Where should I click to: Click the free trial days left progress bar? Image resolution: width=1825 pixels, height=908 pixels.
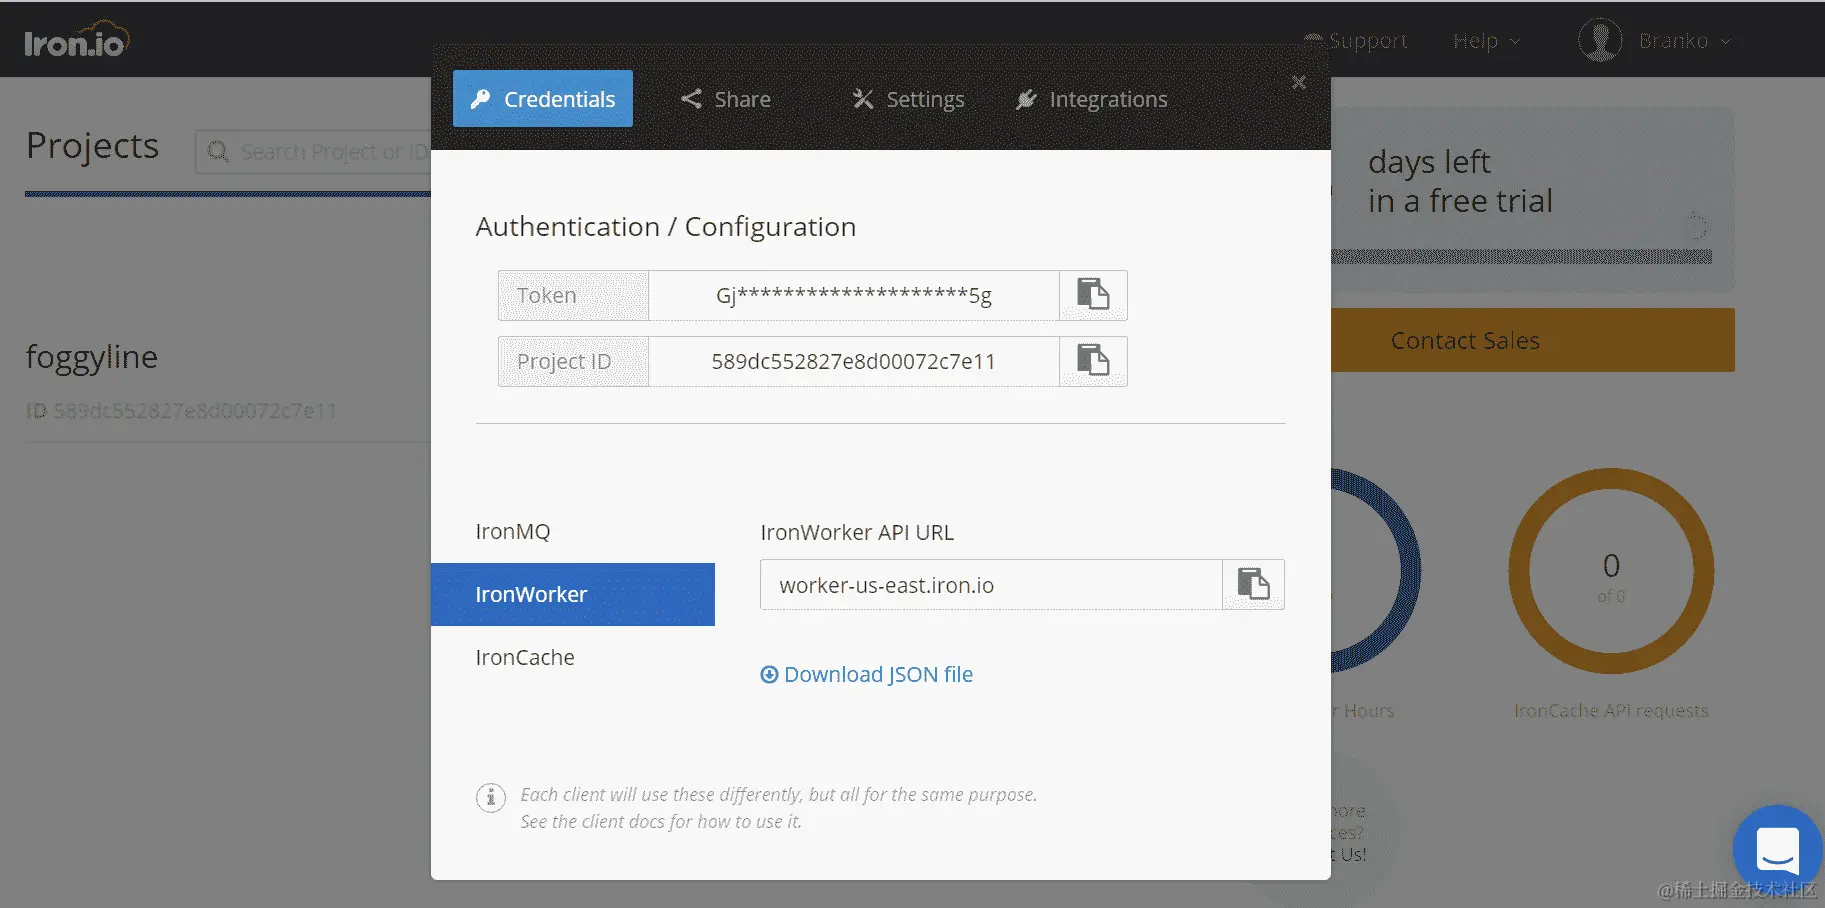pos(1521,257)
